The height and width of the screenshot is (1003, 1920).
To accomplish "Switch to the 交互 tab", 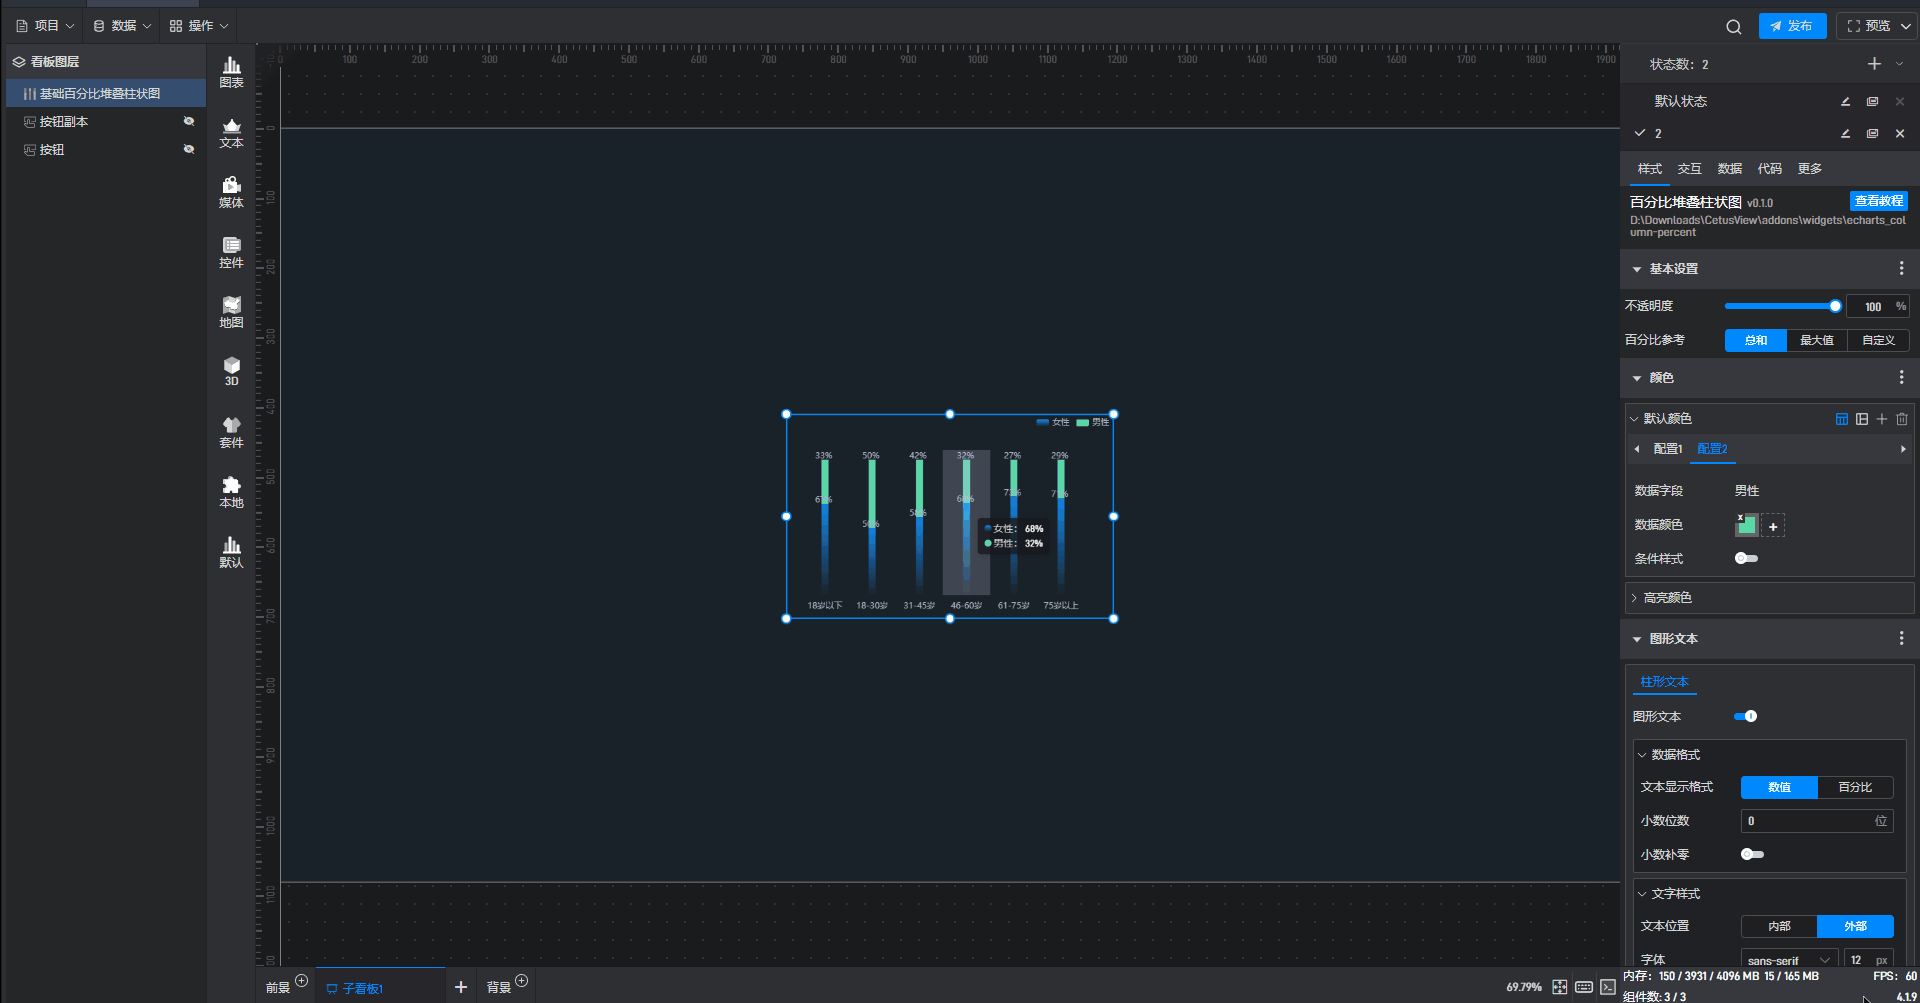I will click(1689, 169).
